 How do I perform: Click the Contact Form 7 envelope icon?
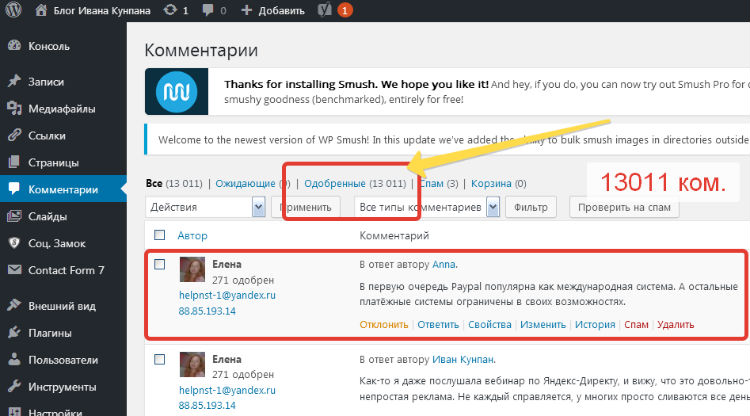click(x=14, y=270)
